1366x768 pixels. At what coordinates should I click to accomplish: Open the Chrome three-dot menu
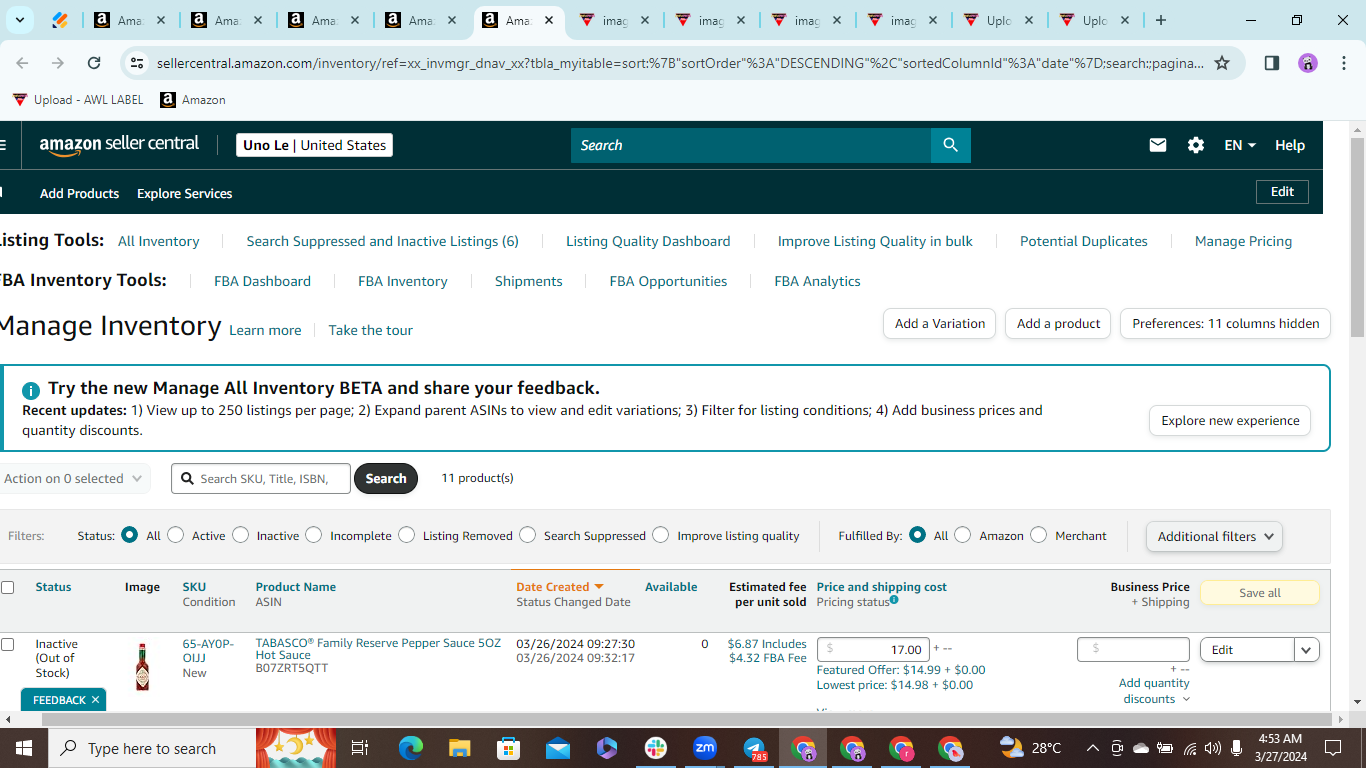pos(1342,63)
